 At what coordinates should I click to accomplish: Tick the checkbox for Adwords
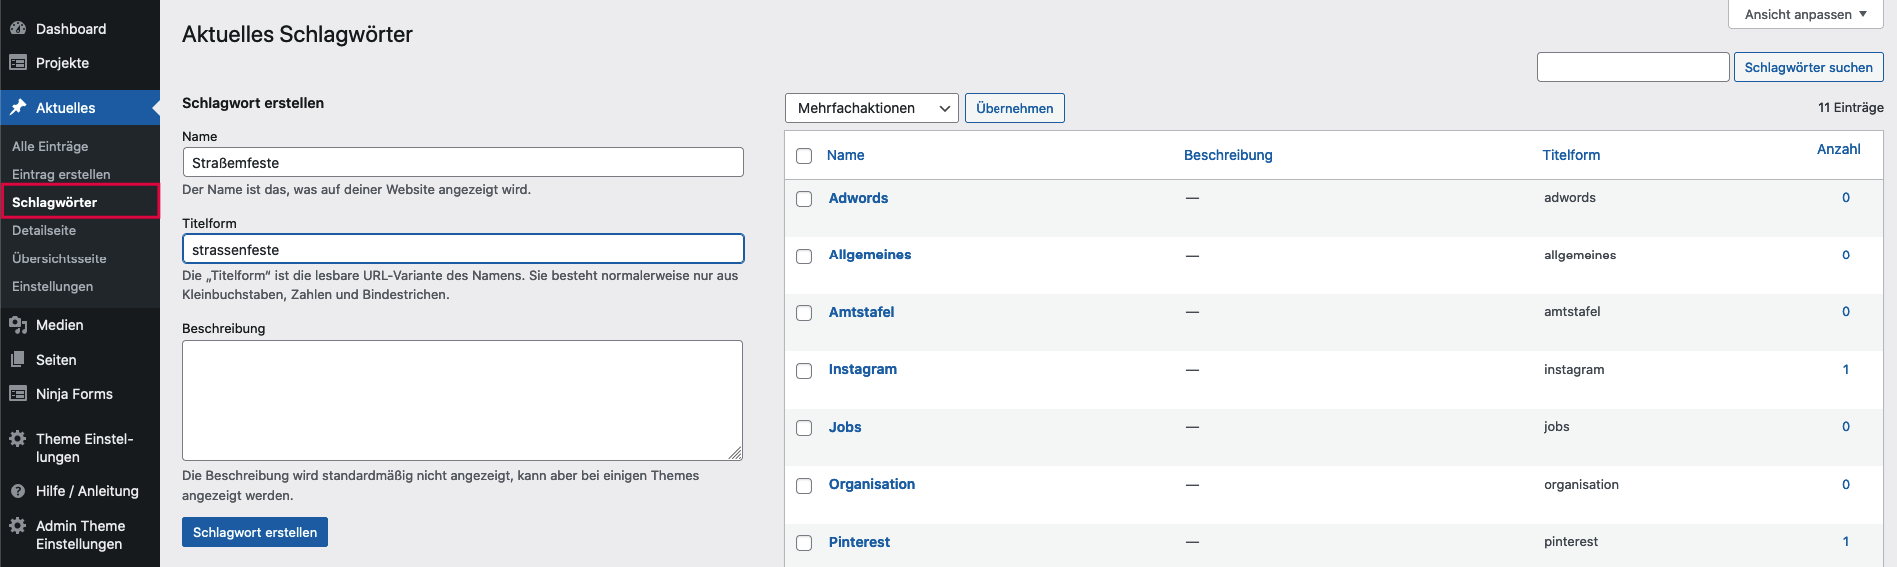[804, 199]
